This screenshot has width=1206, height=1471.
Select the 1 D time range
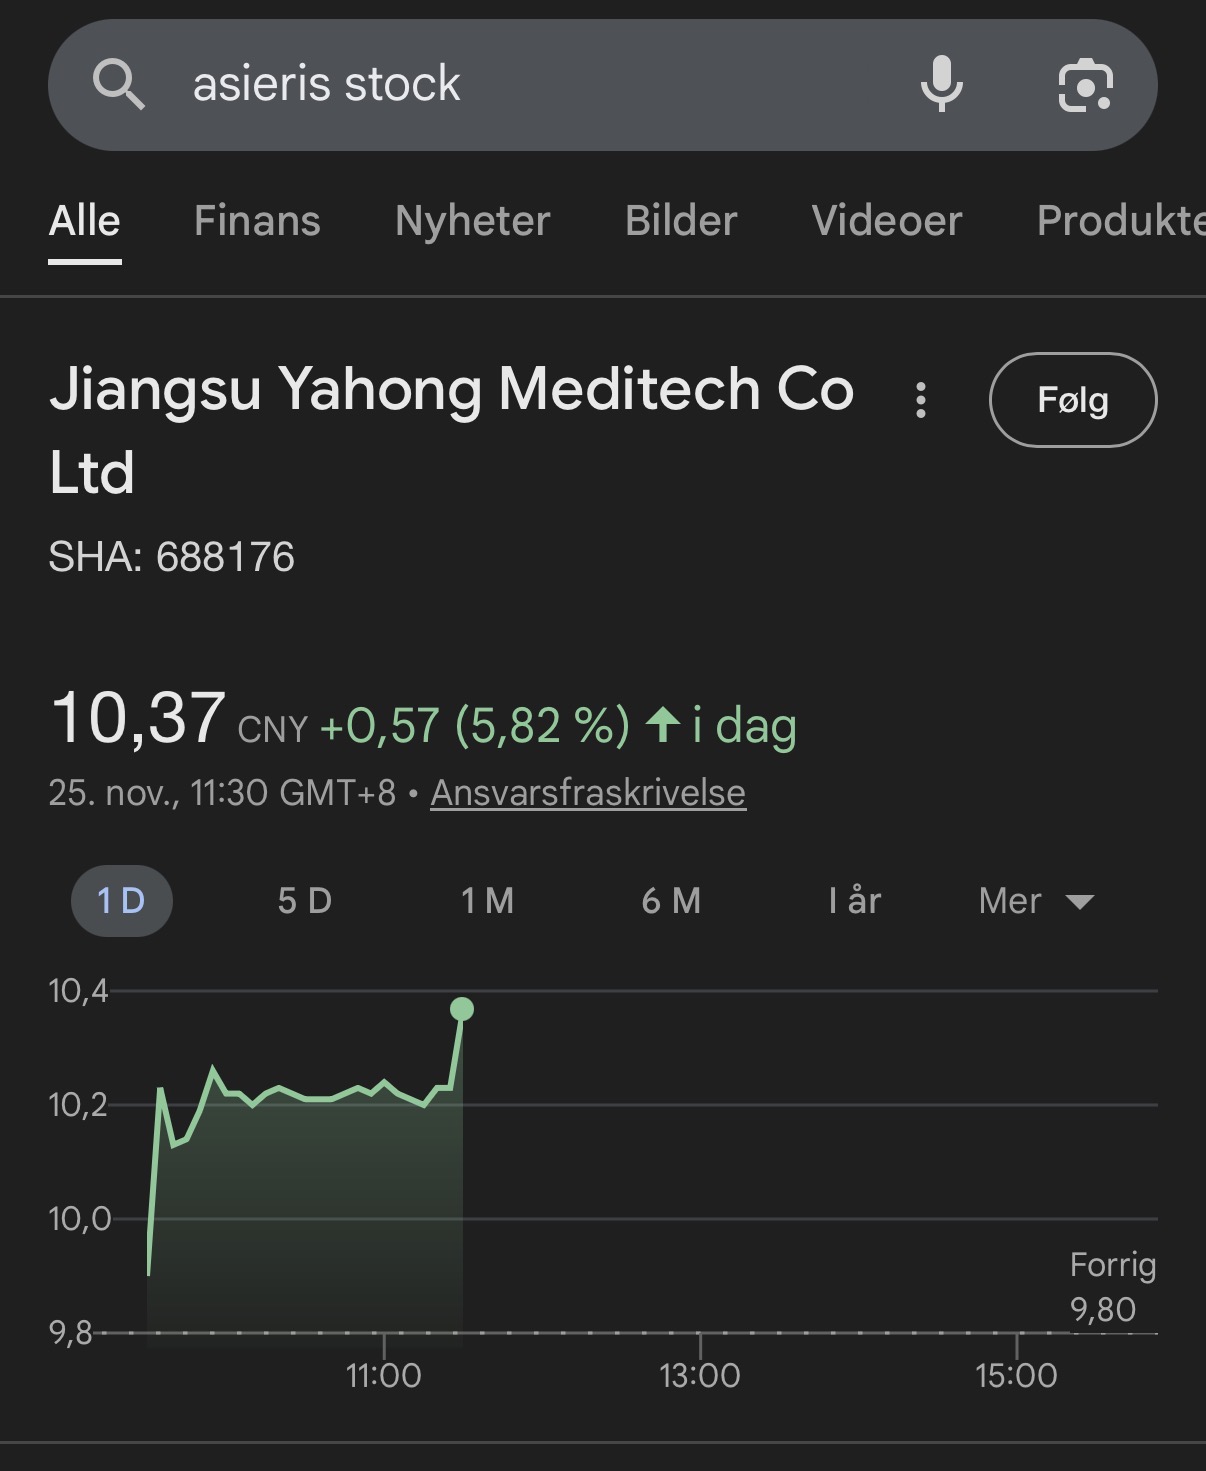[x=121, y=901]
